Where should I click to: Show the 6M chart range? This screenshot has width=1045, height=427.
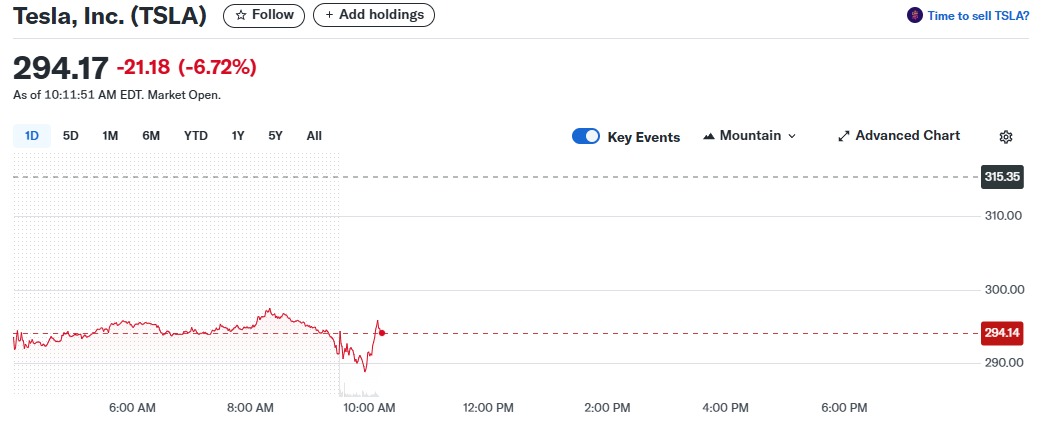[151, 136]
